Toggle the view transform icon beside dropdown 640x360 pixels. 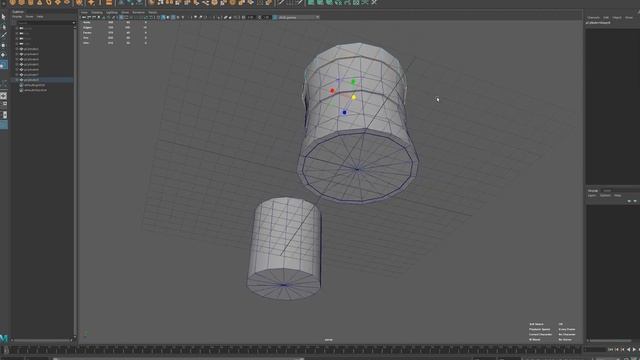pyautogui.click(x=274, y=18)
